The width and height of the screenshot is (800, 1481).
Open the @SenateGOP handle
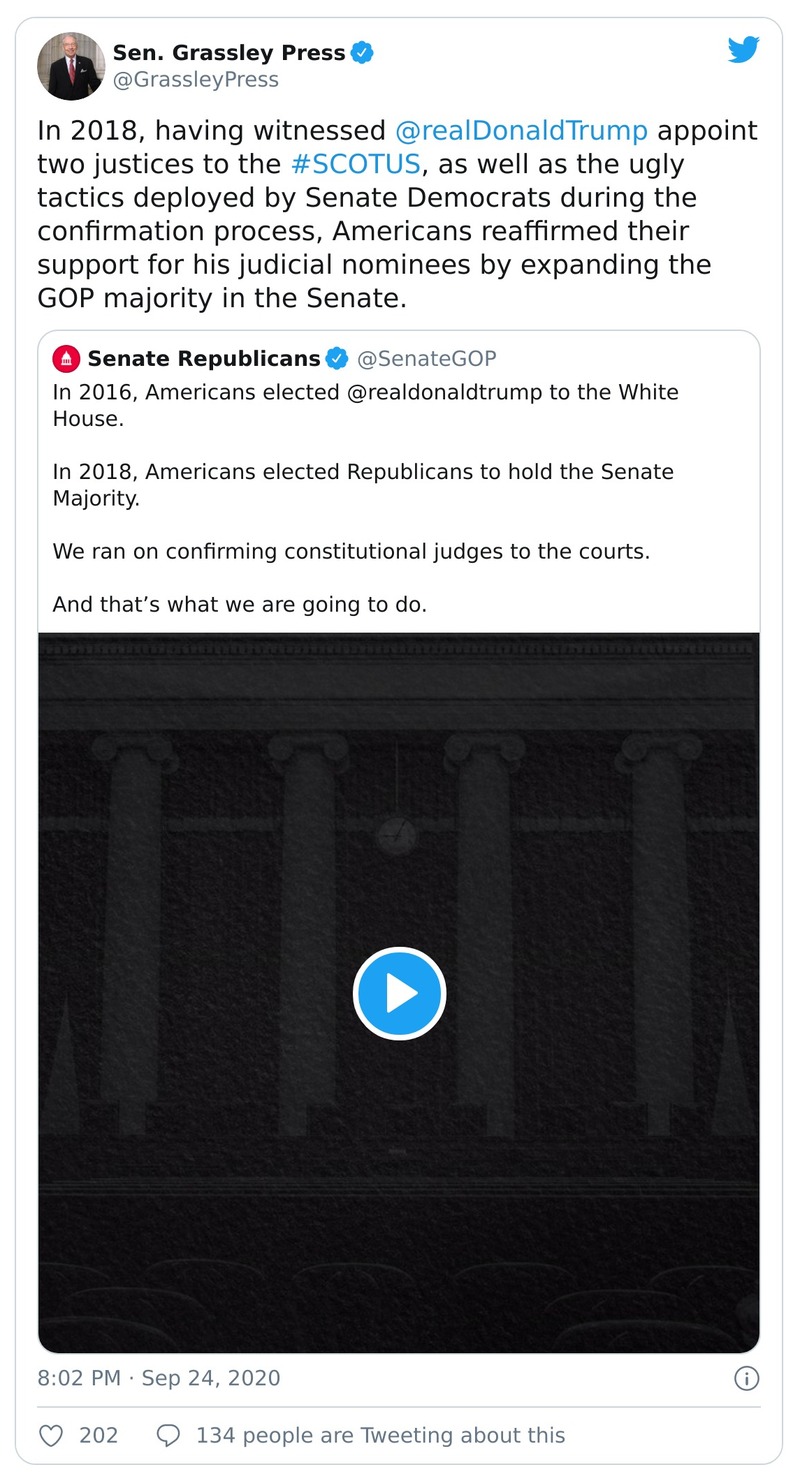point(427,358)
